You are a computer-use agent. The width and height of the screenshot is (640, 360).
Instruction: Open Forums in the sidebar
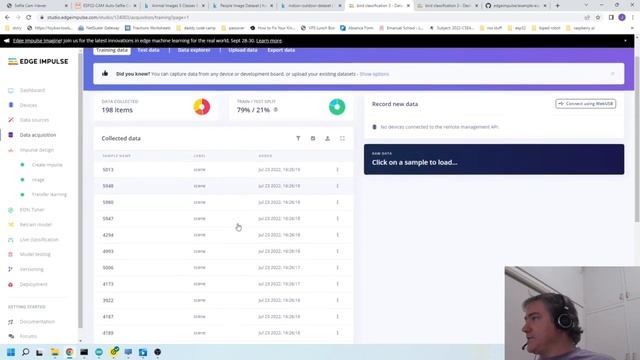coord(28,336)
